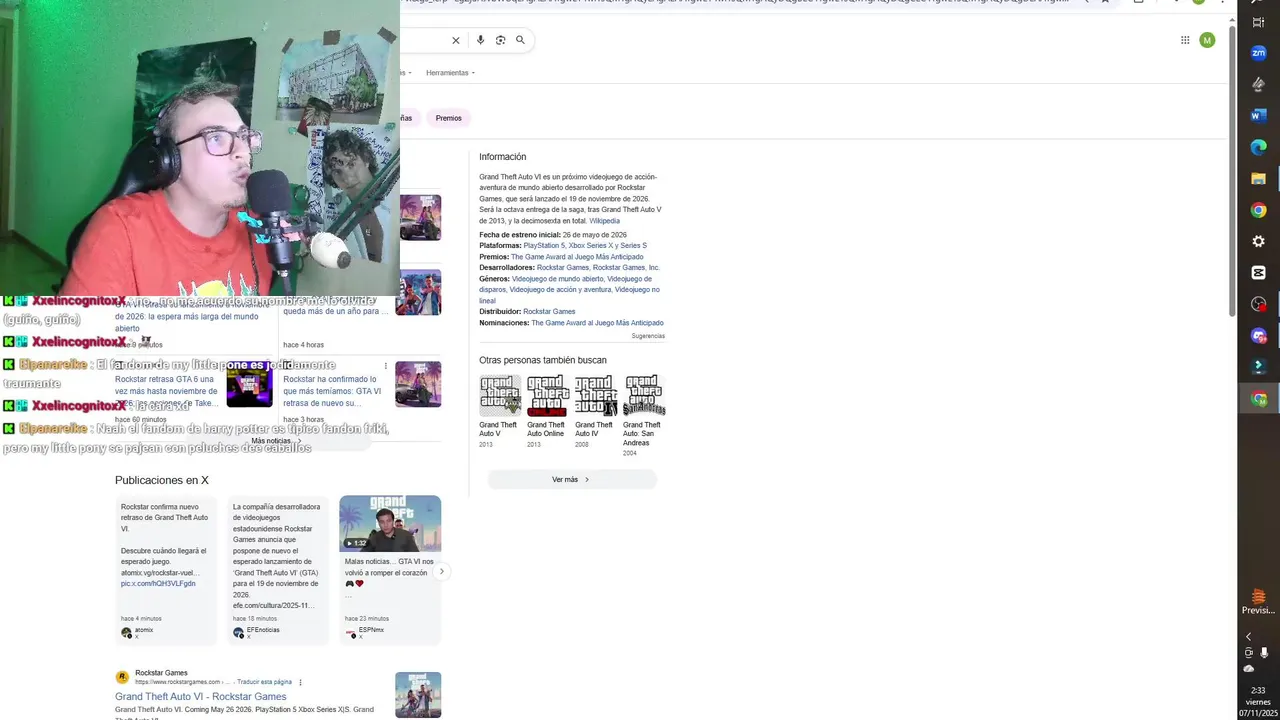Click the Sugerencias feedback link

648,336
